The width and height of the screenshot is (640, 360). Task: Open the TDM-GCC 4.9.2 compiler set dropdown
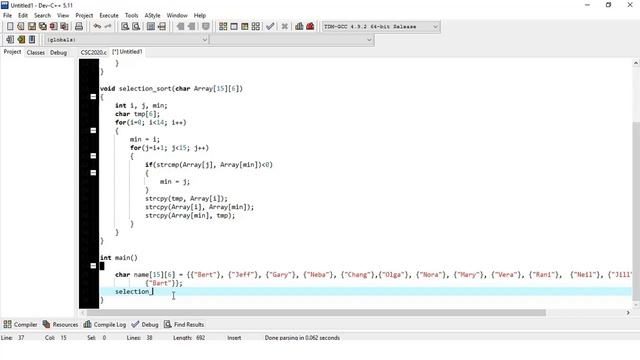[x=381, y=27]
